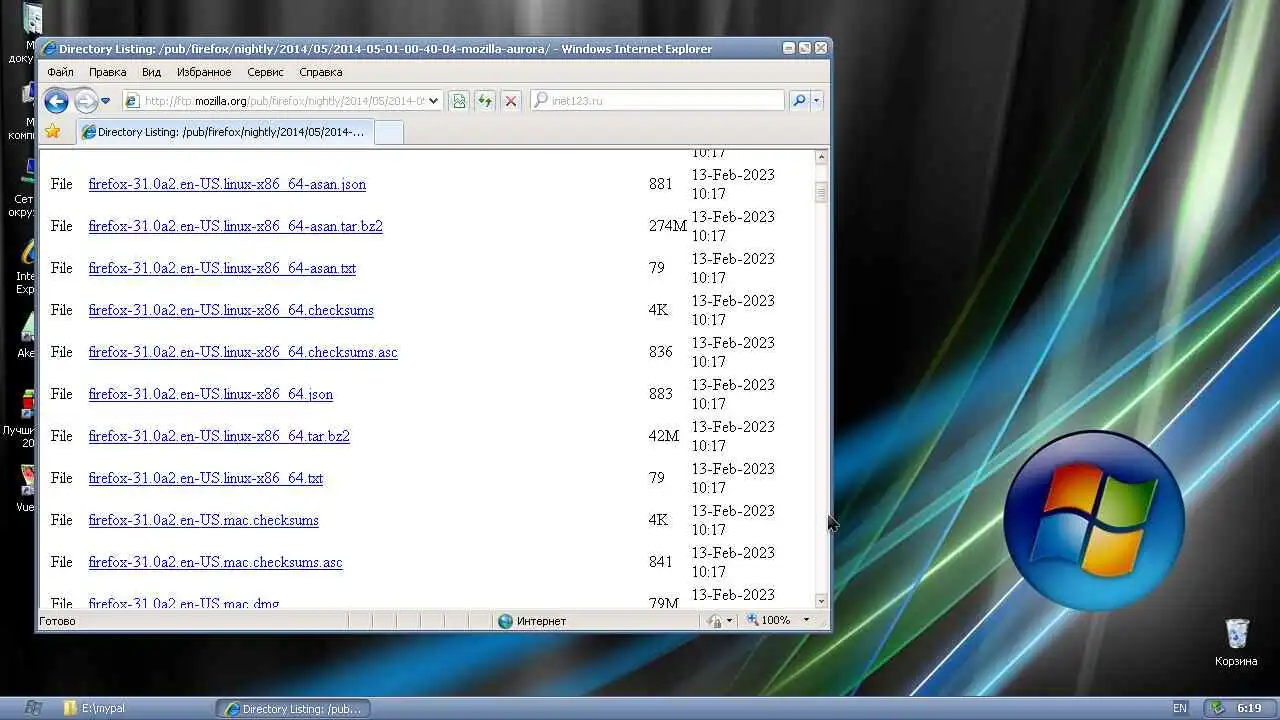Open the recent pages dropdown arrow
Screen dimensions: 1280x720
[x=105, y=101]
